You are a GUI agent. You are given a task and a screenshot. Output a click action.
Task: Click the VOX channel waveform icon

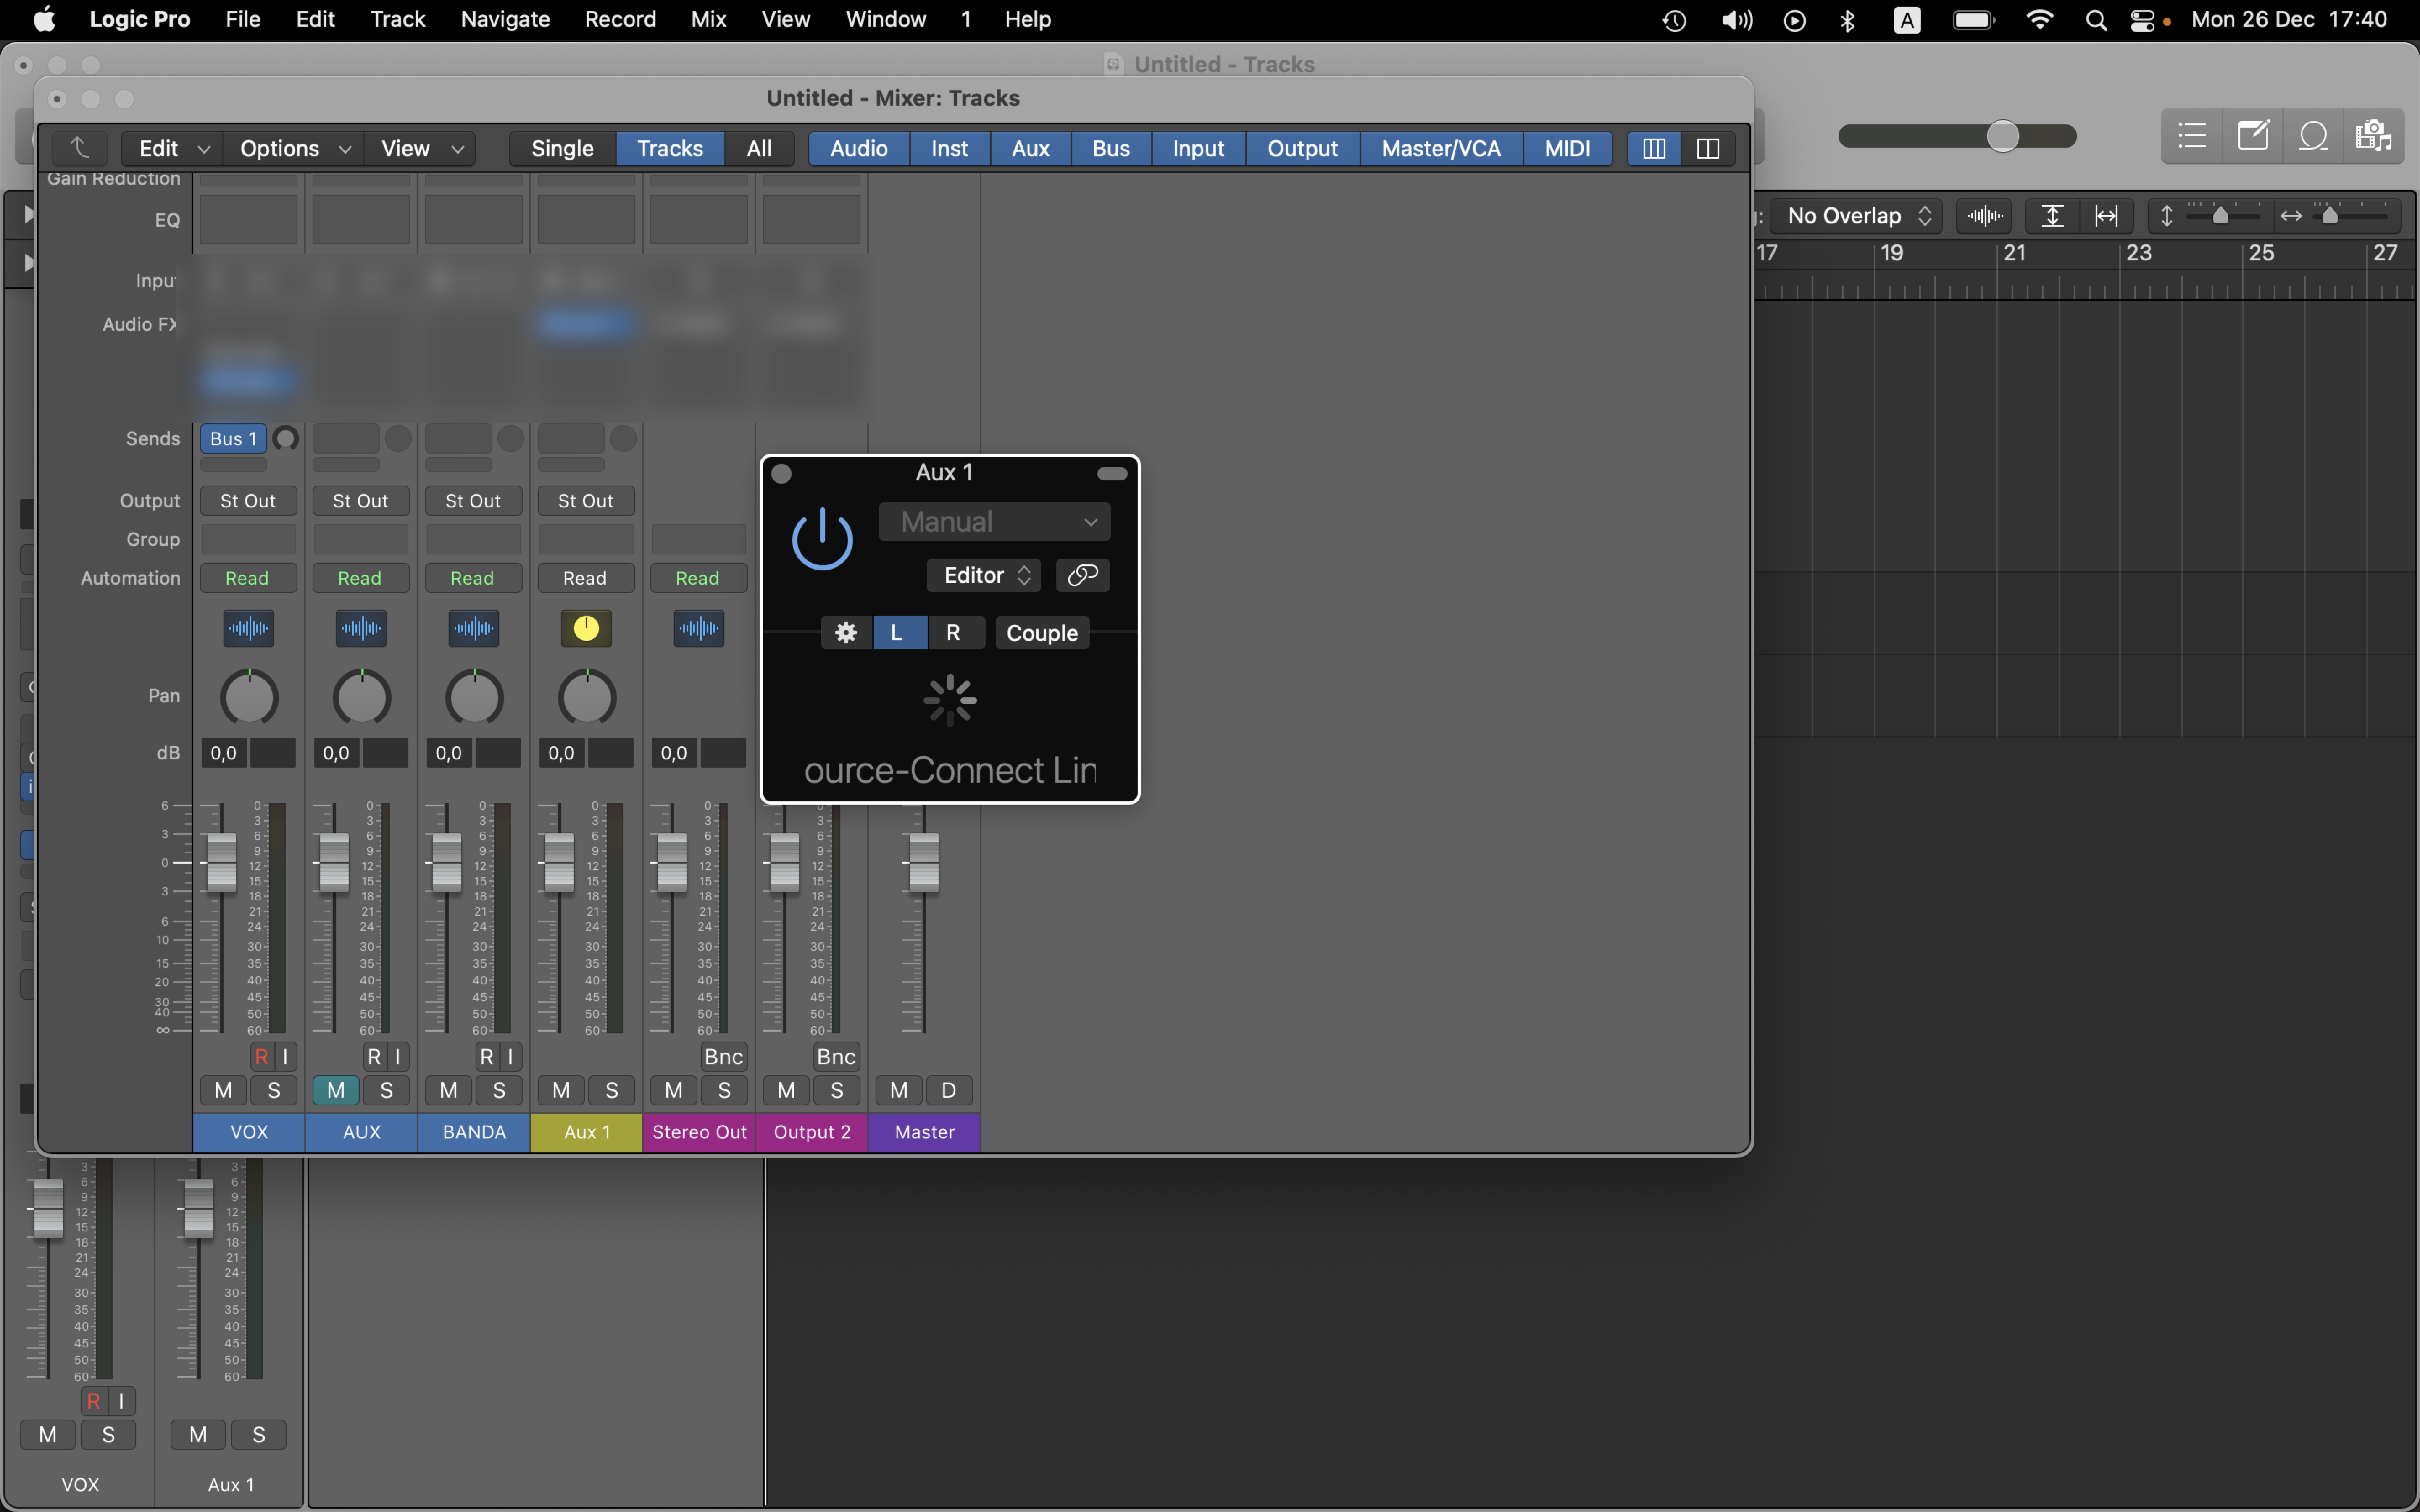pos(248,628)
